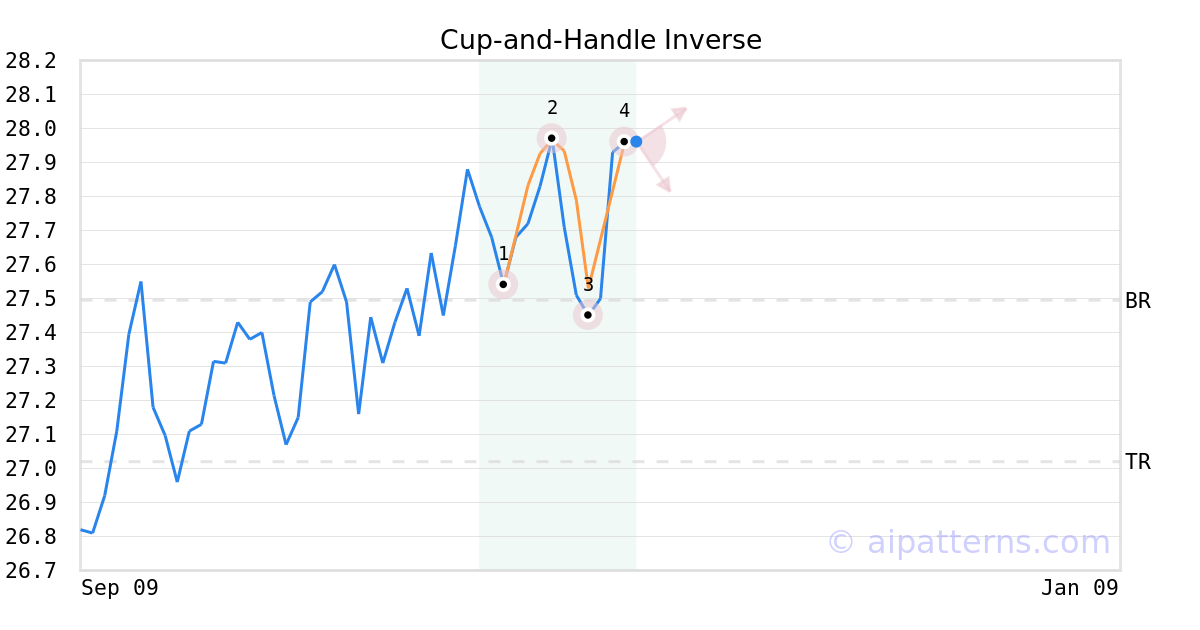Click the blue current price dot
This screenshot has height=630, width=1200.
(636, 142)
